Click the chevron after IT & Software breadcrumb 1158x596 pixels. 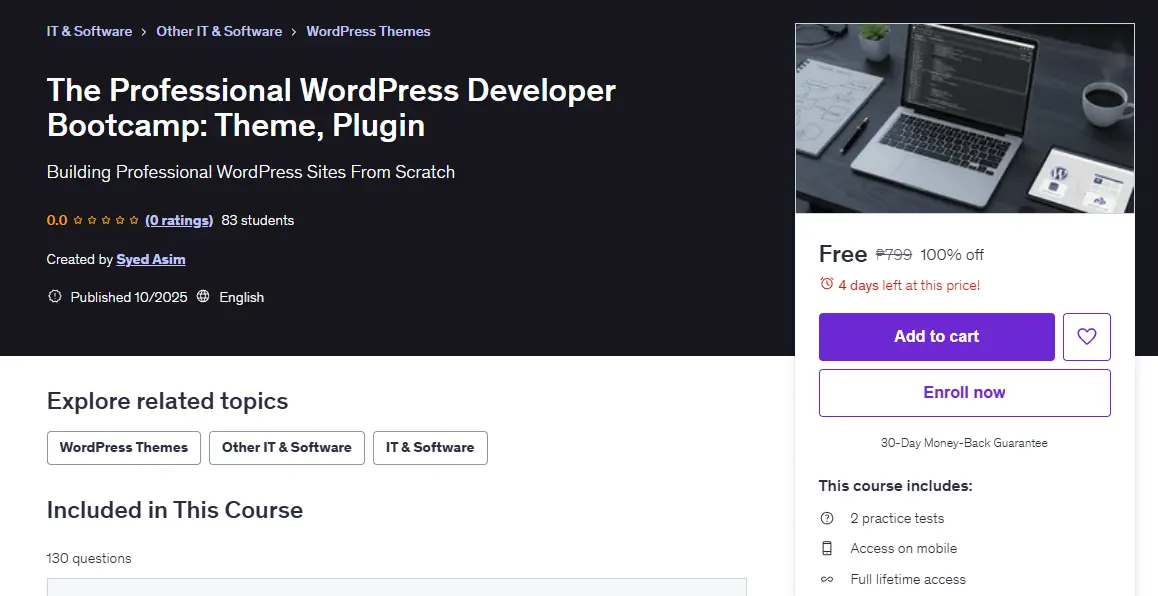pos(144,32)
